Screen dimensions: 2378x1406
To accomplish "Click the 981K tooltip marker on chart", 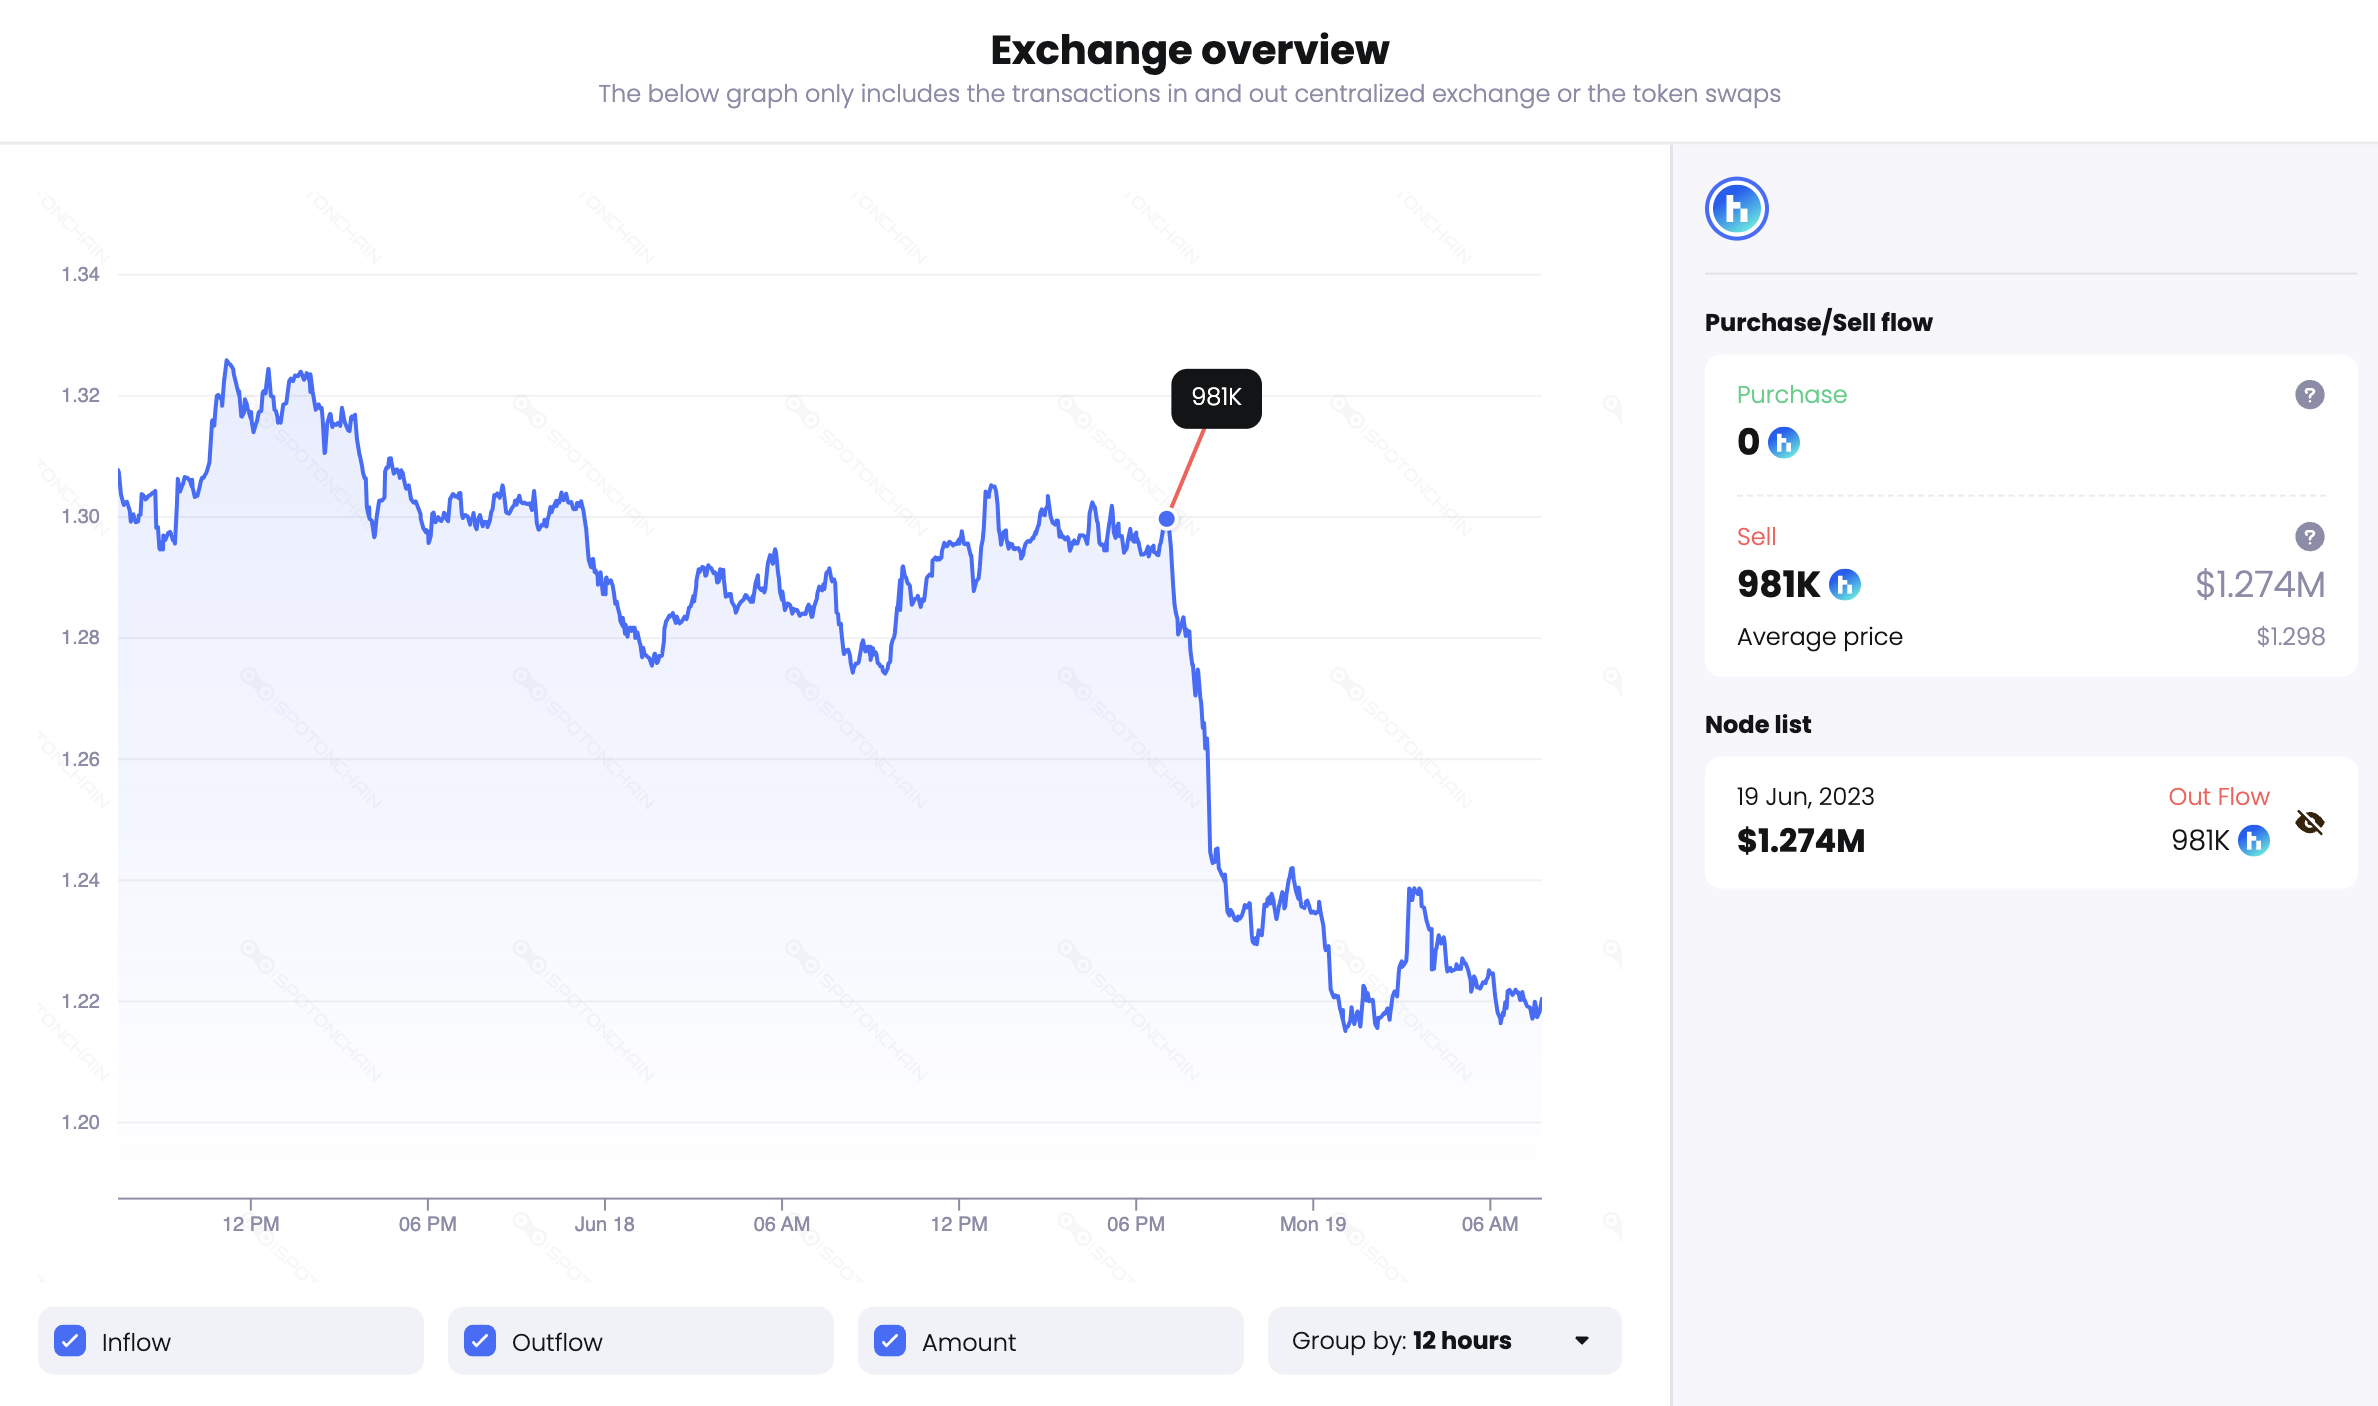I will point(1215,397).
